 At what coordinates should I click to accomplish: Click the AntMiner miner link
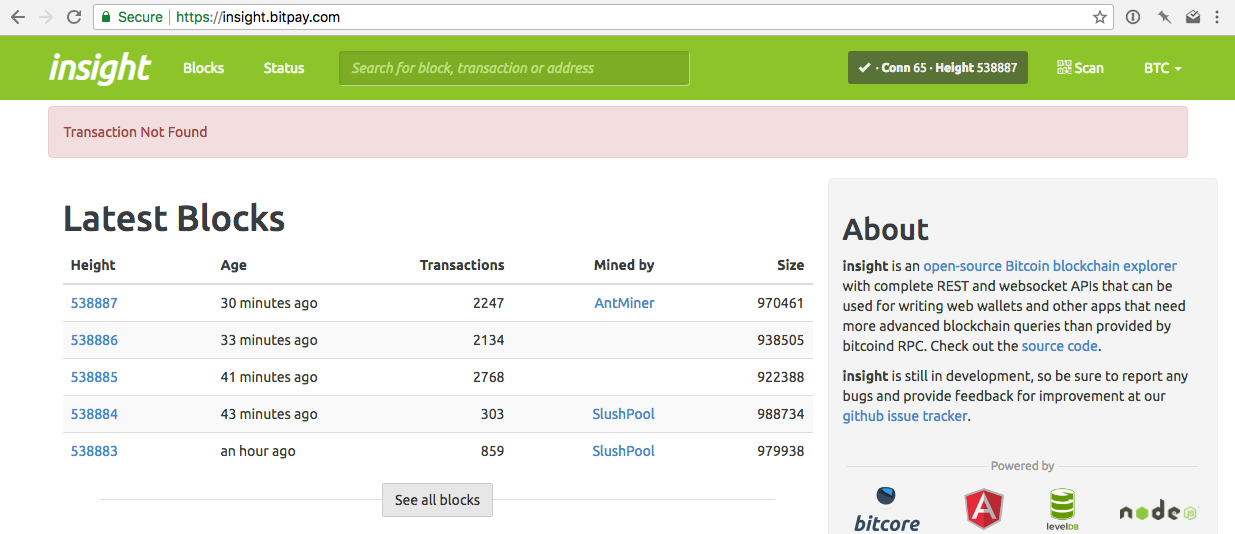[x=624, y=303]
